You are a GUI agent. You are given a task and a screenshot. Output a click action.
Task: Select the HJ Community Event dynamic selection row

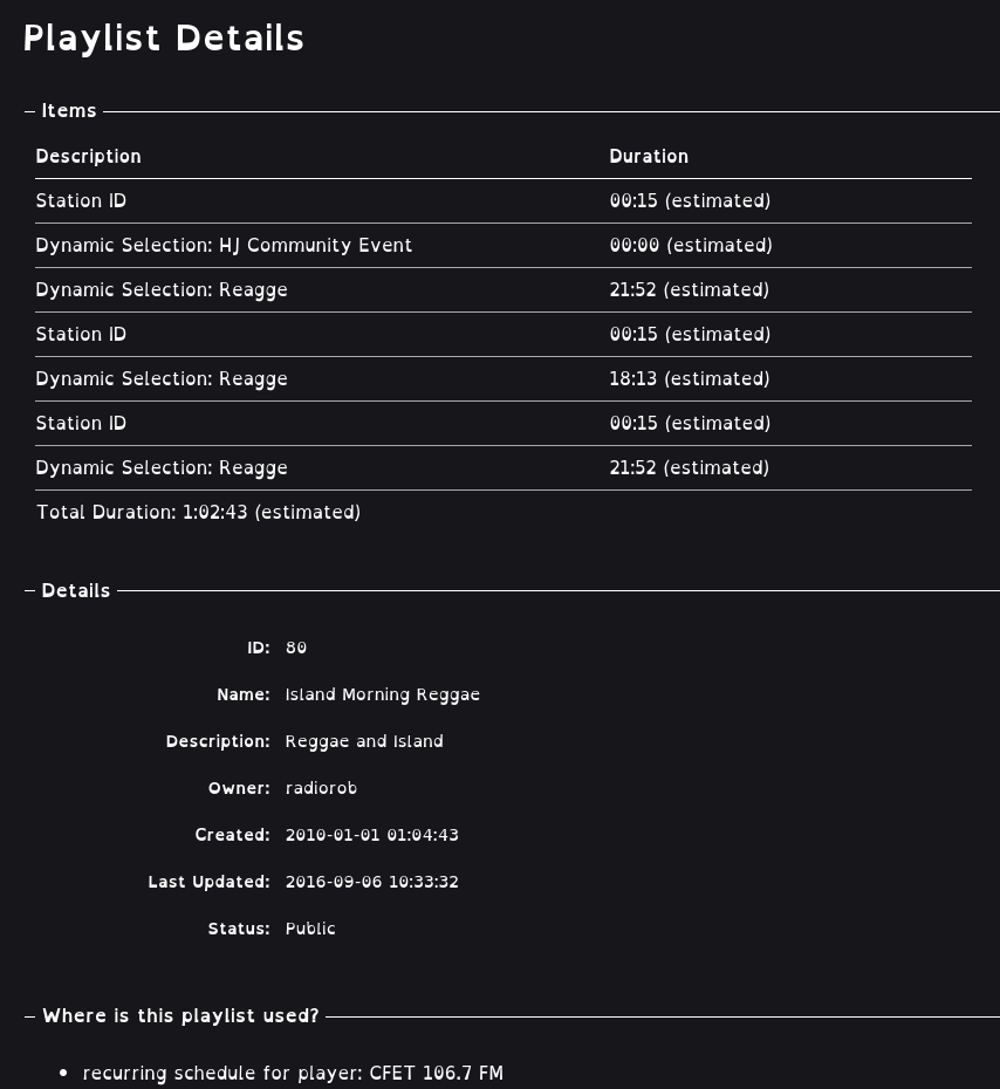point(503,245)
